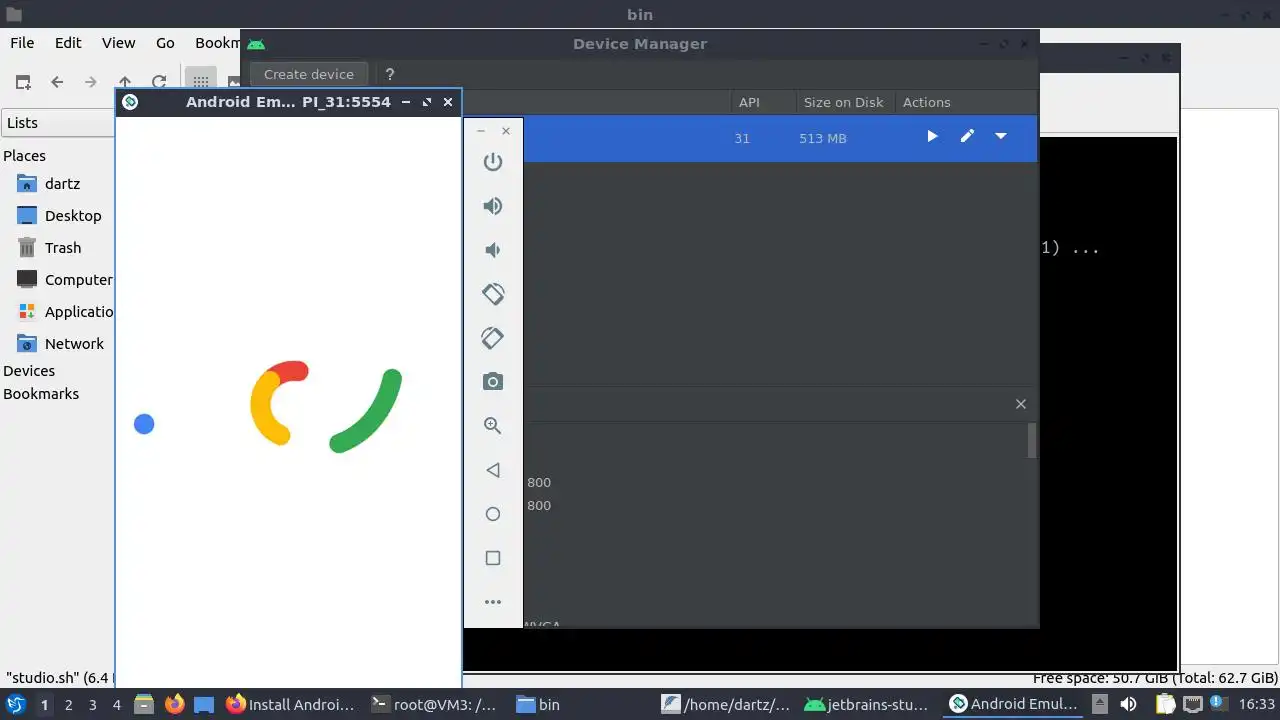Click the Actions column header
The width and height of the screenshot is (1280, 720).
(926, 102)
